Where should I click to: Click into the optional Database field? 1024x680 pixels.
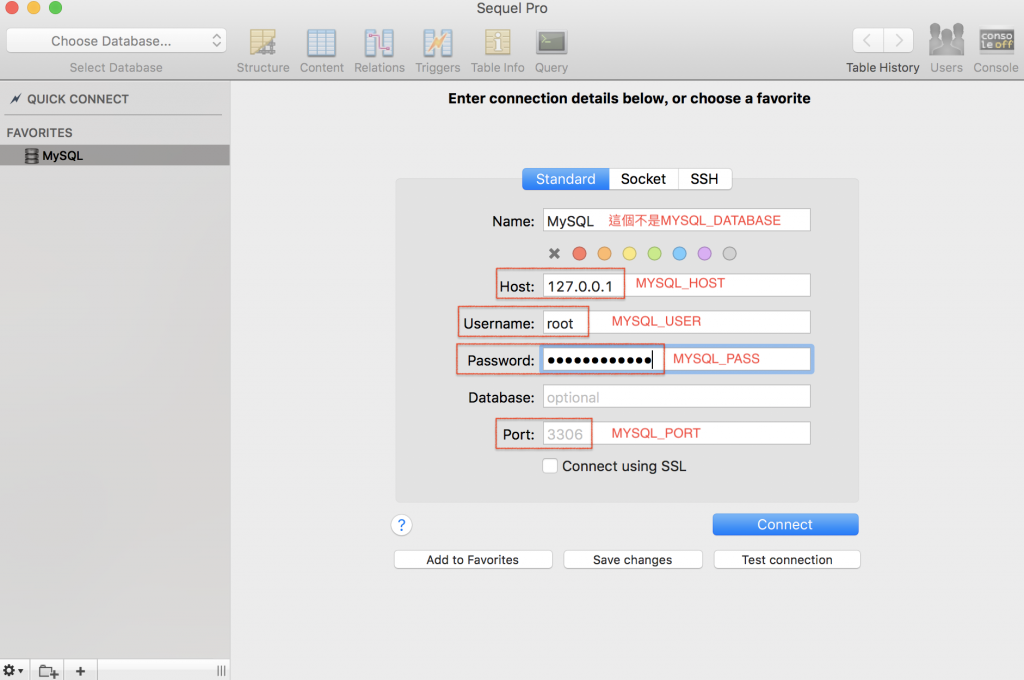(x=677, y=397)
